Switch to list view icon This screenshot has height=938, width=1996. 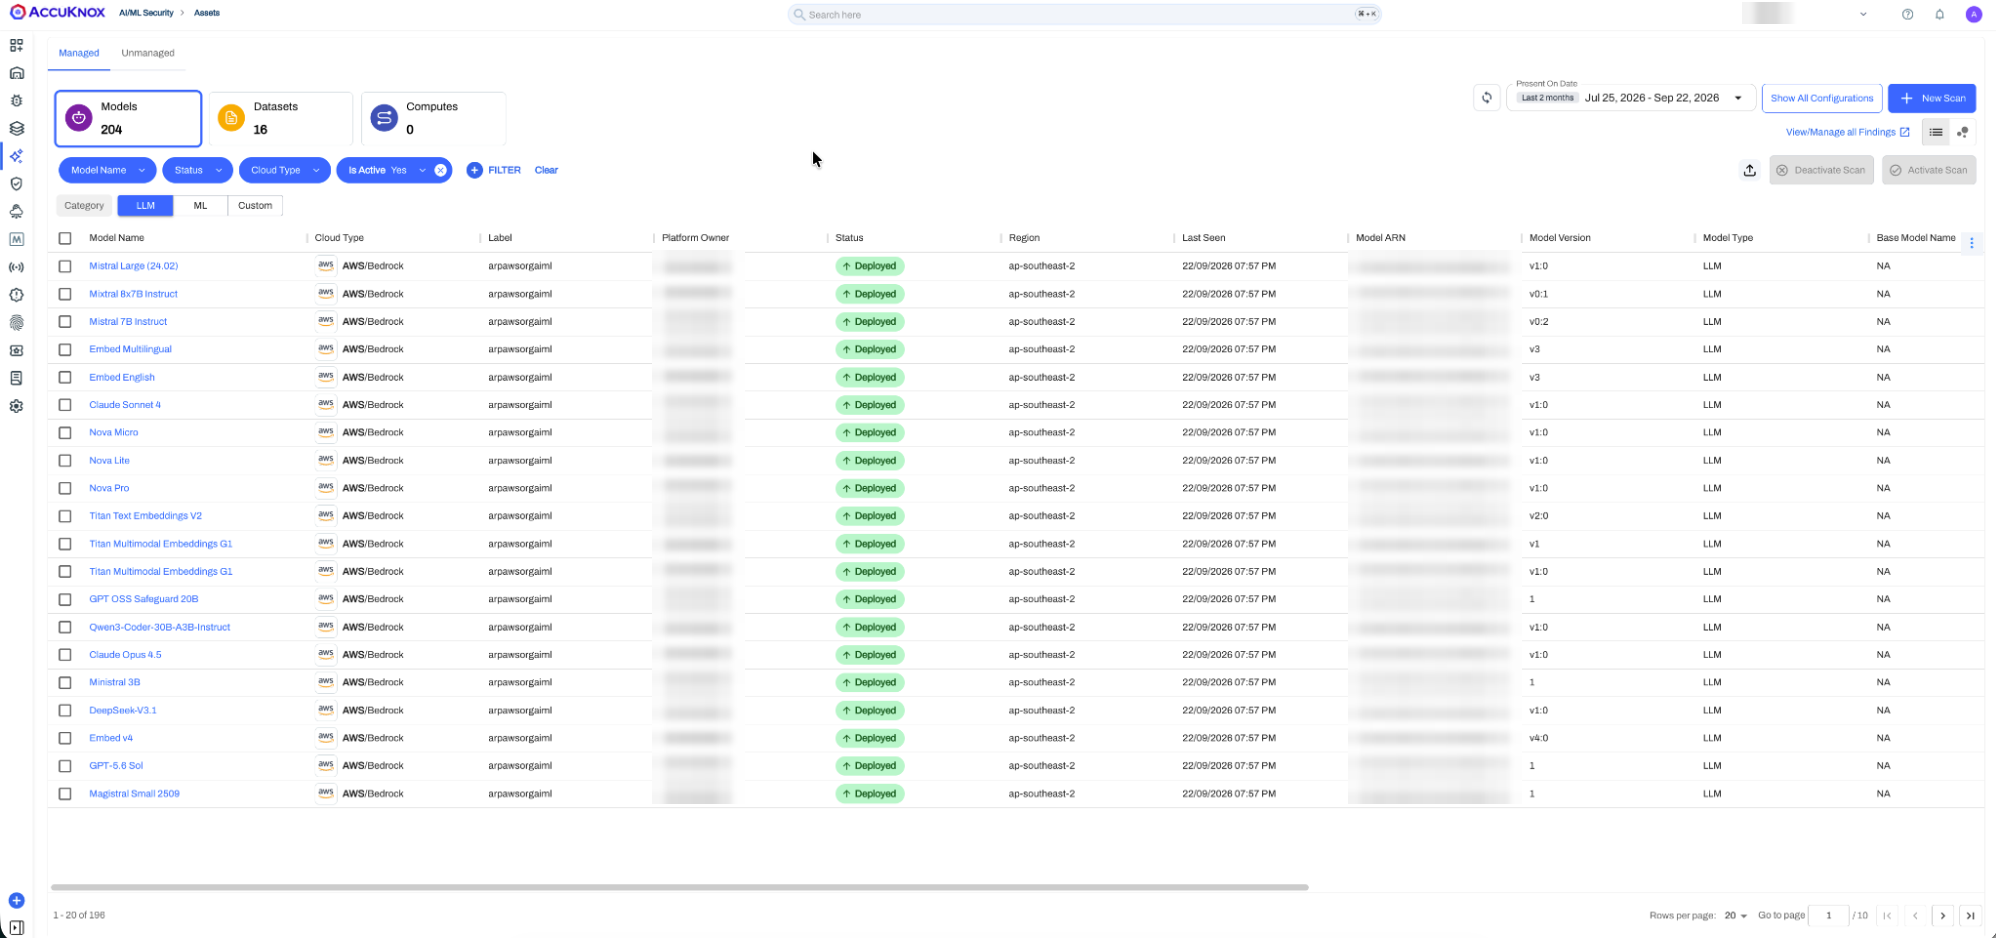coord(1936,132)
